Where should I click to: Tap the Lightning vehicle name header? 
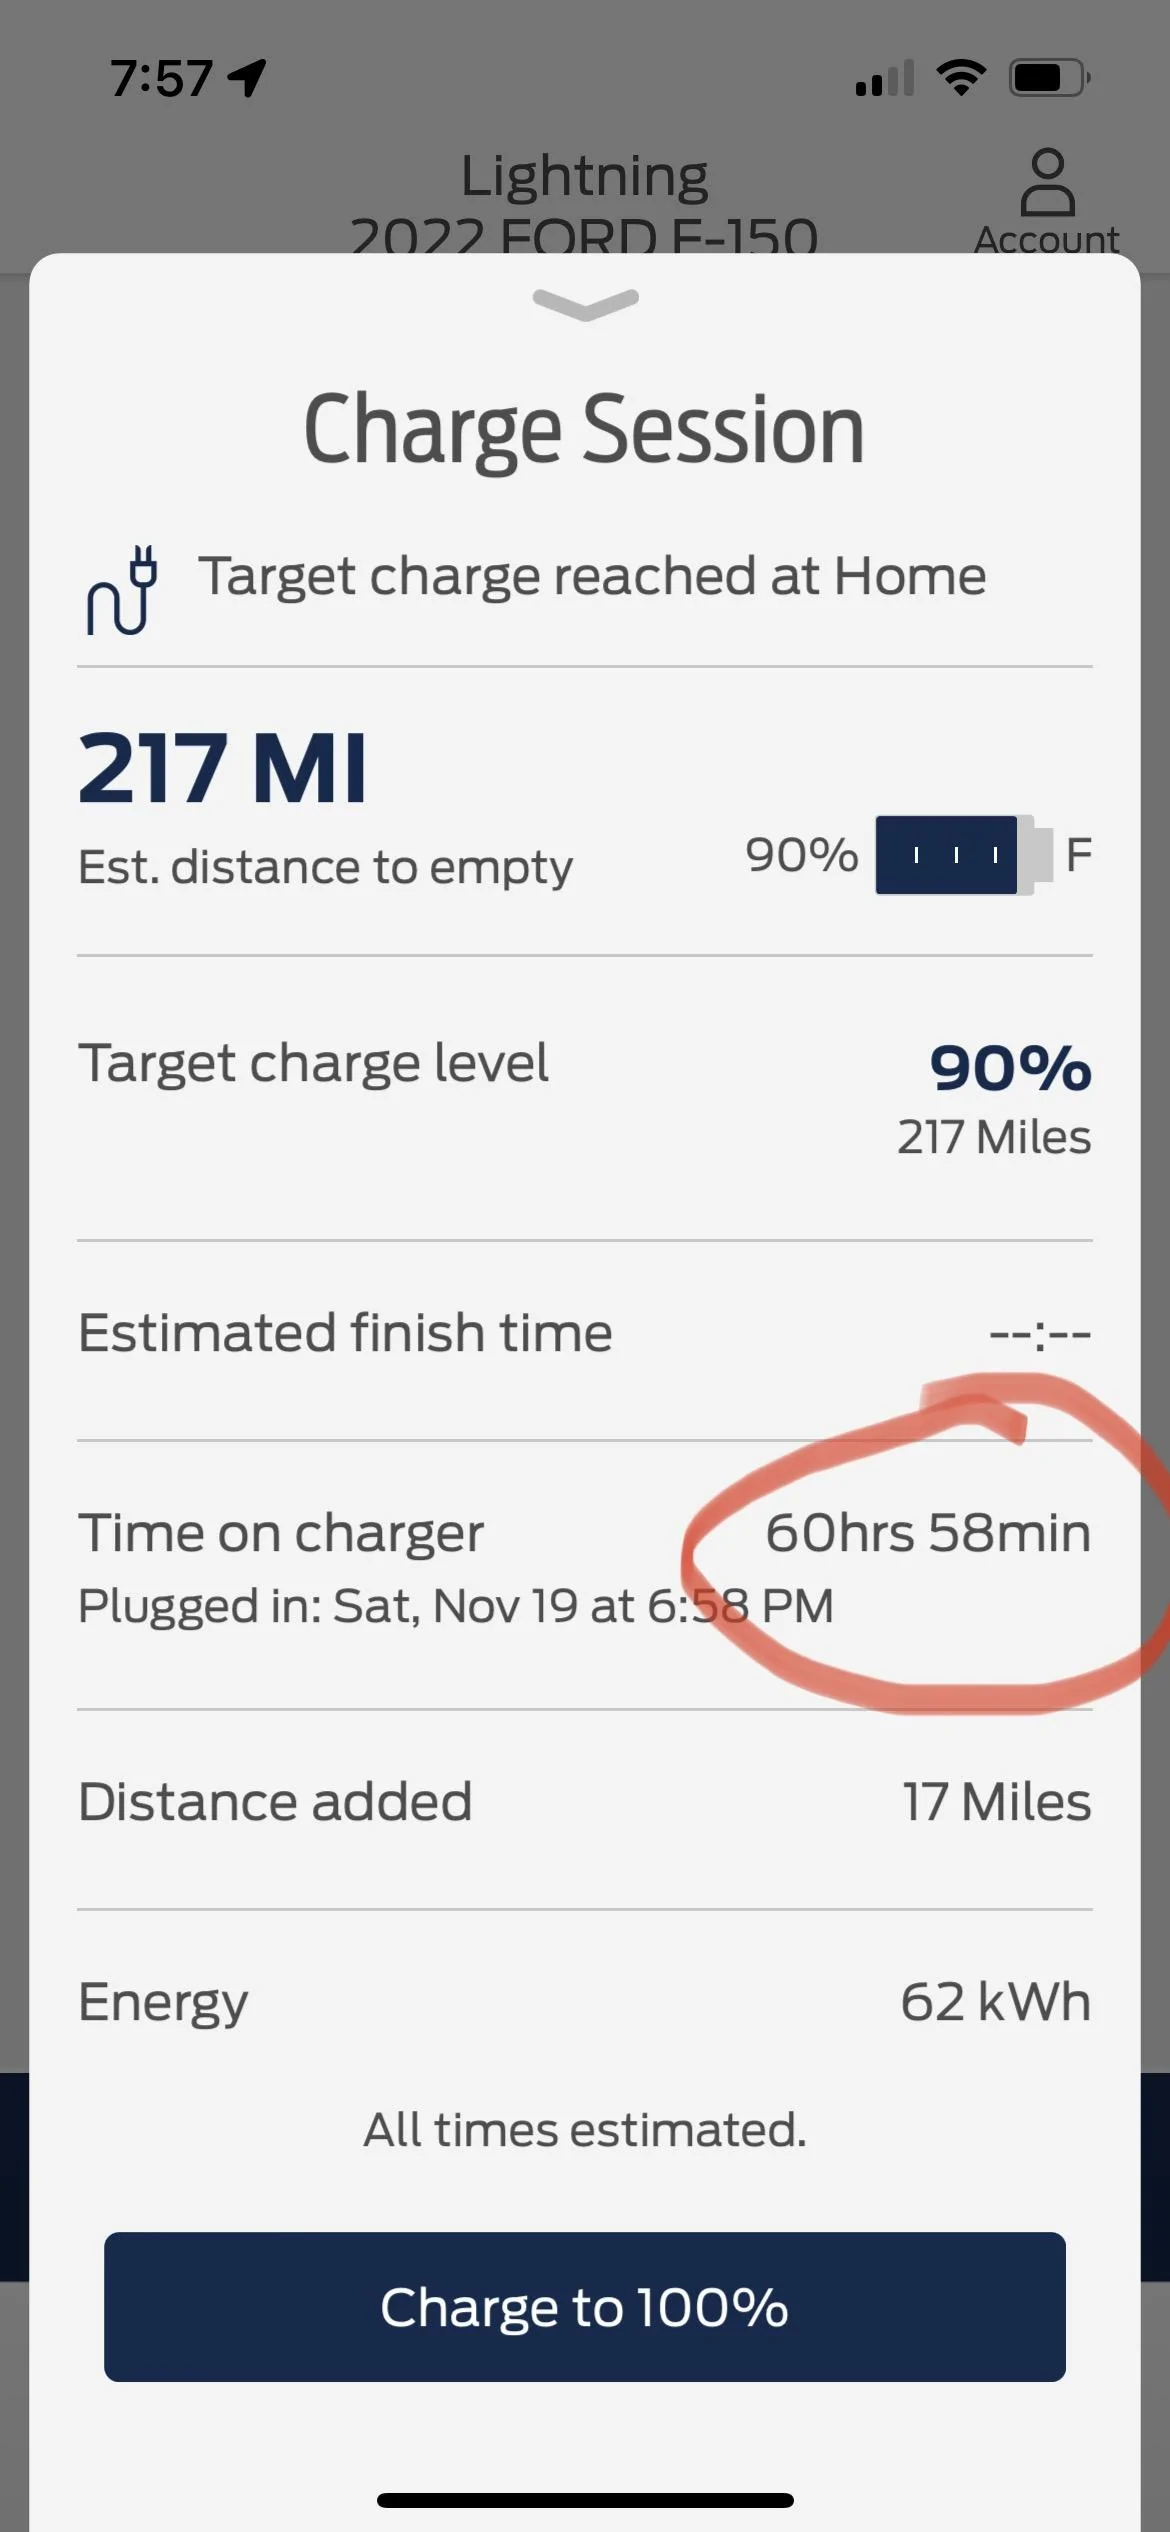(584, 177)
